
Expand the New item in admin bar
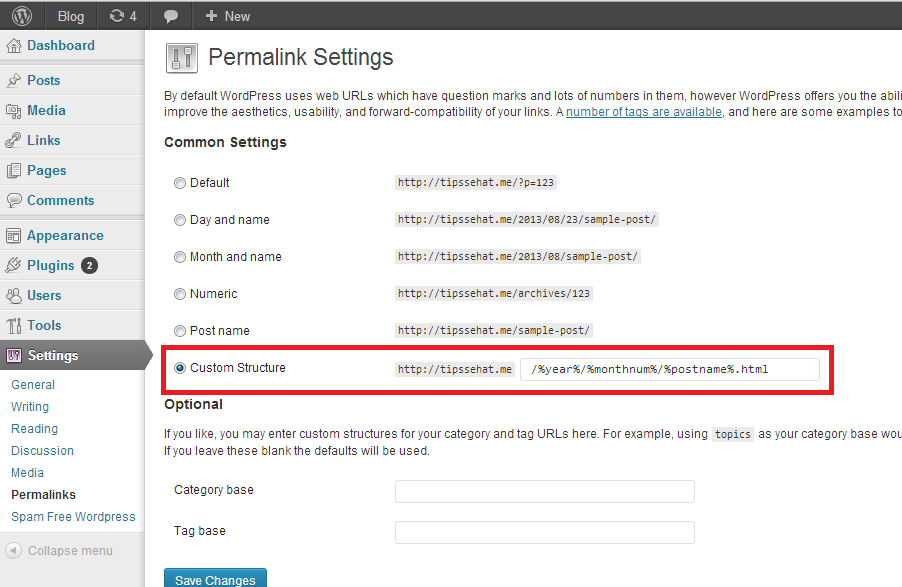coord(226,15)
